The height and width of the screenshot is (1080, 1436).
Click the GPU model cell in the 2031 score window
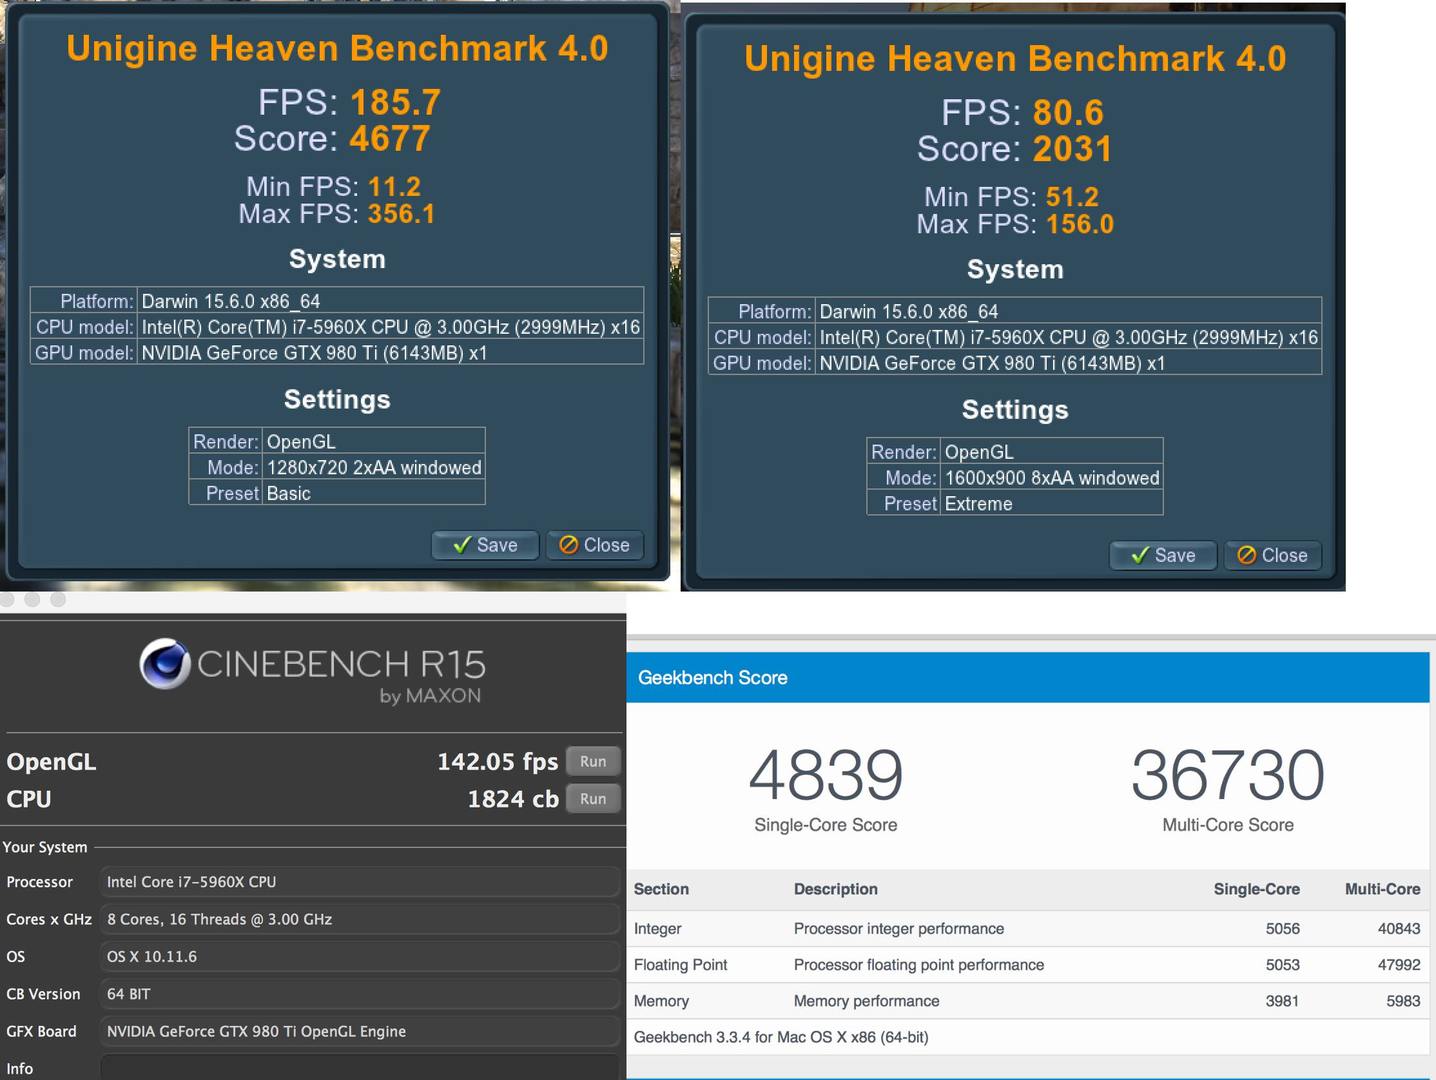(1068, 363)
